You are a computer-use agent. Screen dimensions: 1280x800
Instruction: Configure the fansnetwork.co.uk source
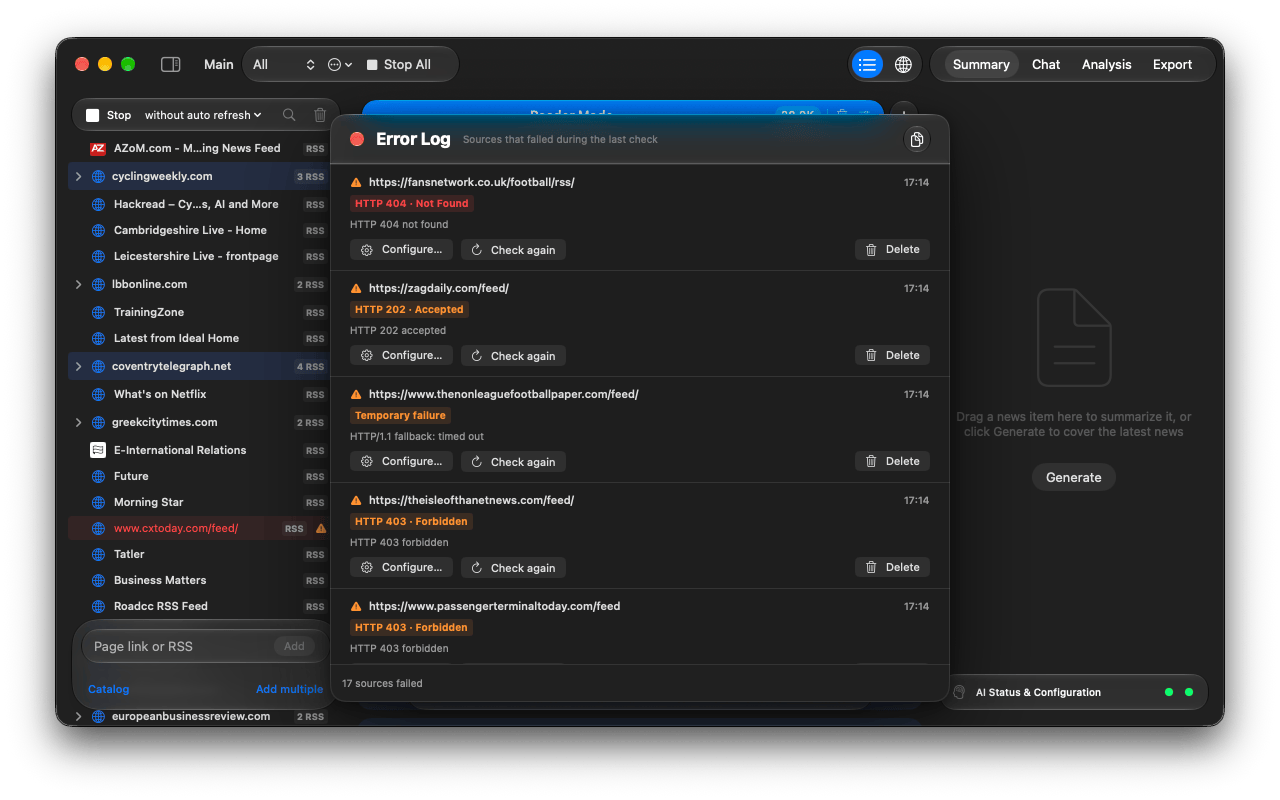click(401, 249)
